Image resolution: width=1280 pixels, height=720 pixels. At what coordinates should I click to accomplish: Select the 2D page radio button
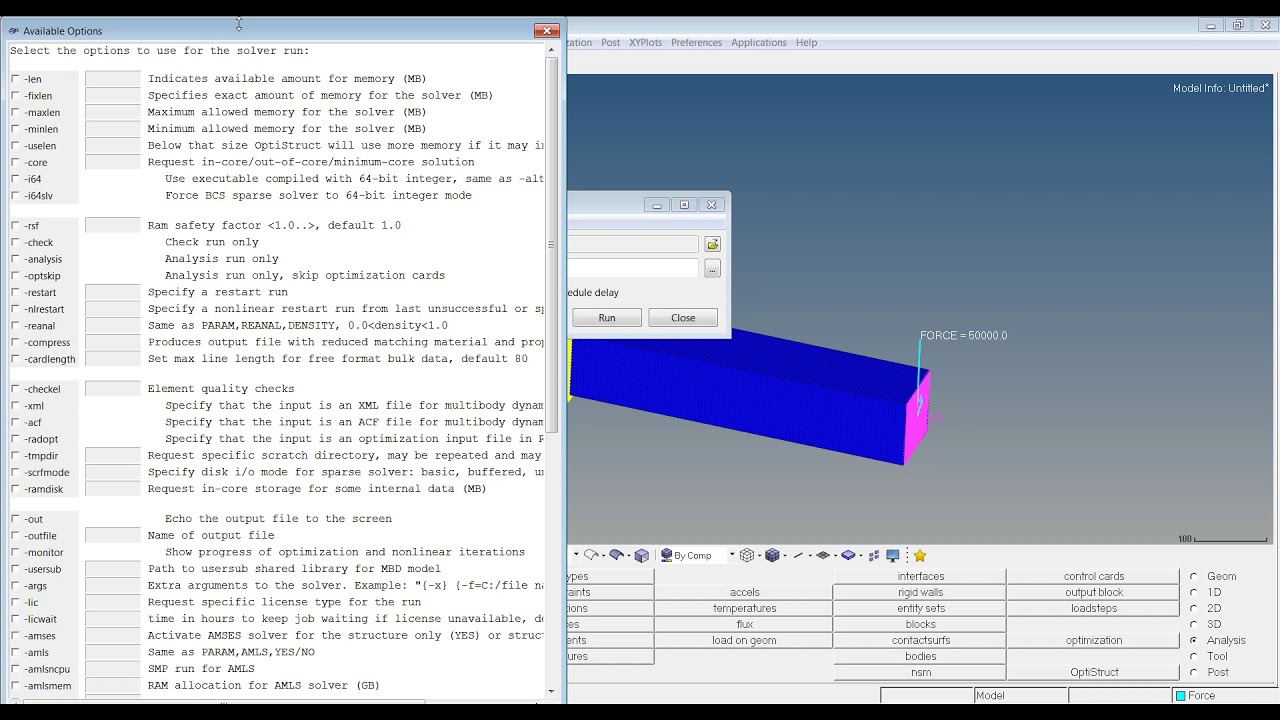(1193, 608)
